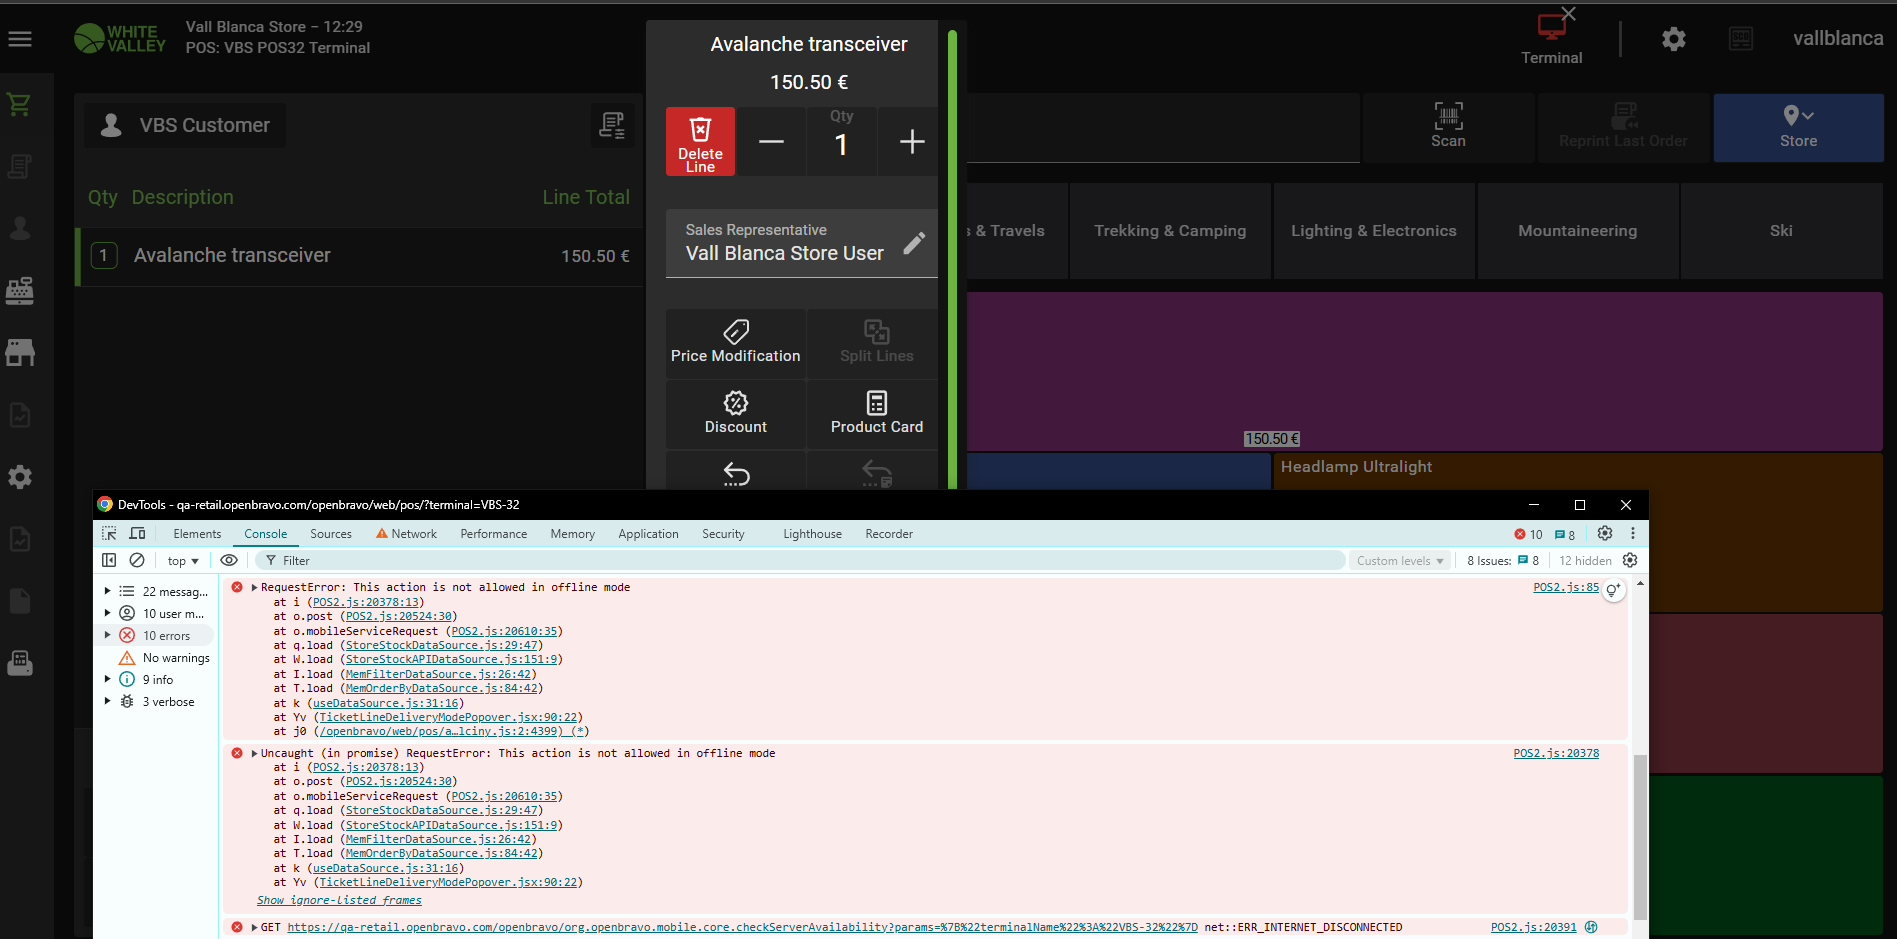Open the POS2.js:85 source link
The image size is (1897, 939).
point(1566,587)
